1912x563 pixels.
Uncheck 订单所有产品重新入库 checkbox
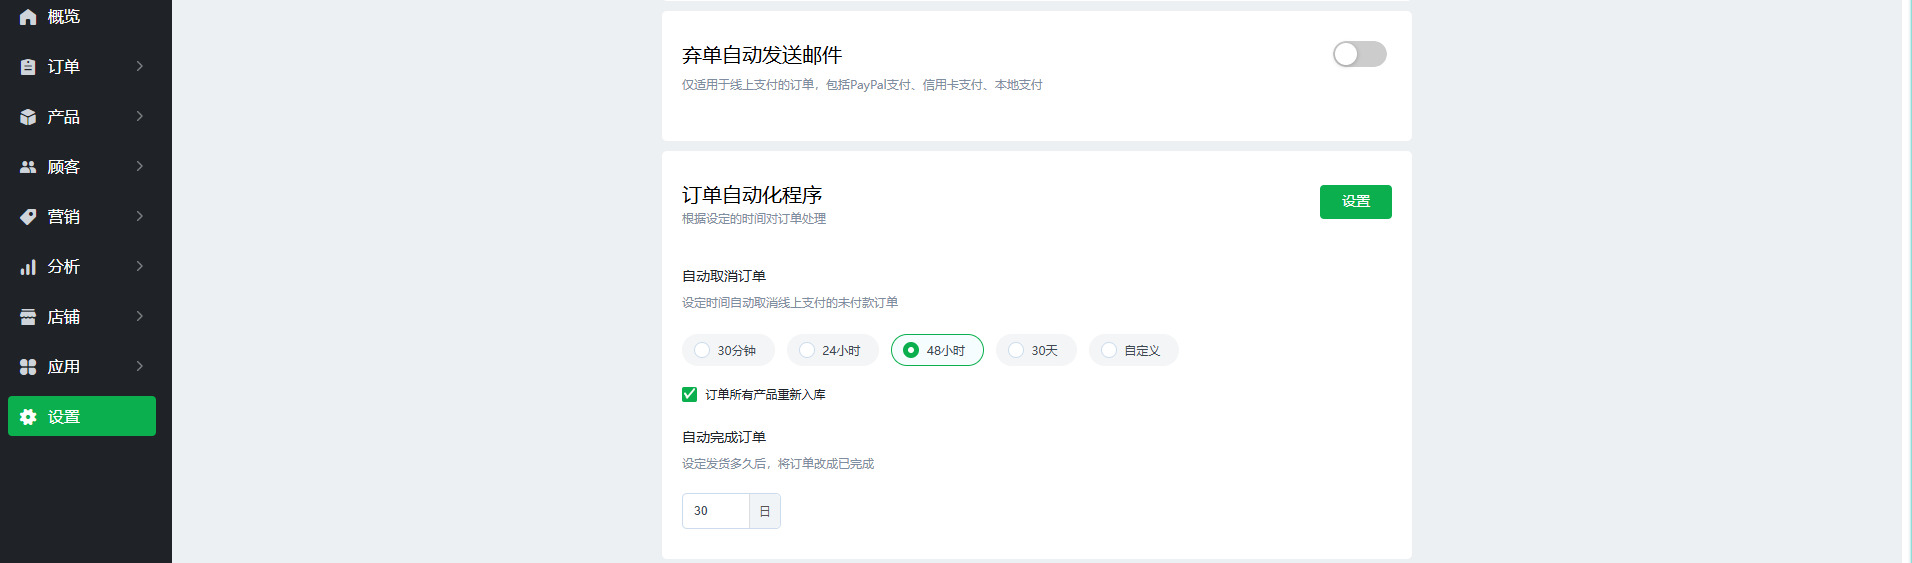tap(689, 394)
